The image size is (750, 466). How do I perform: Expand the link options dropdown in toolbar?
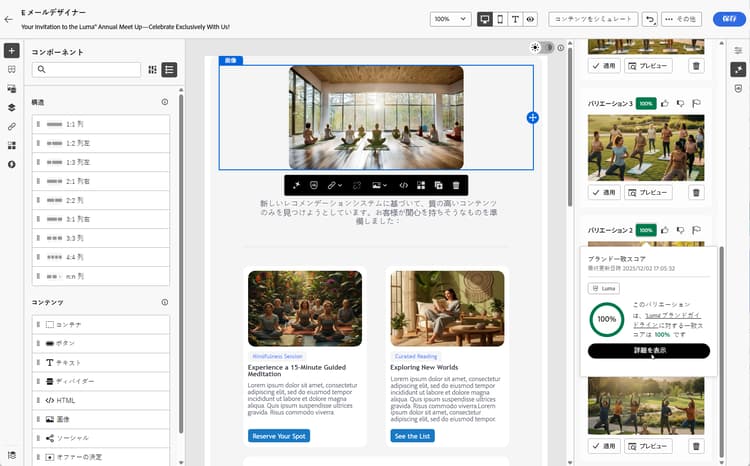click(334, 185)
